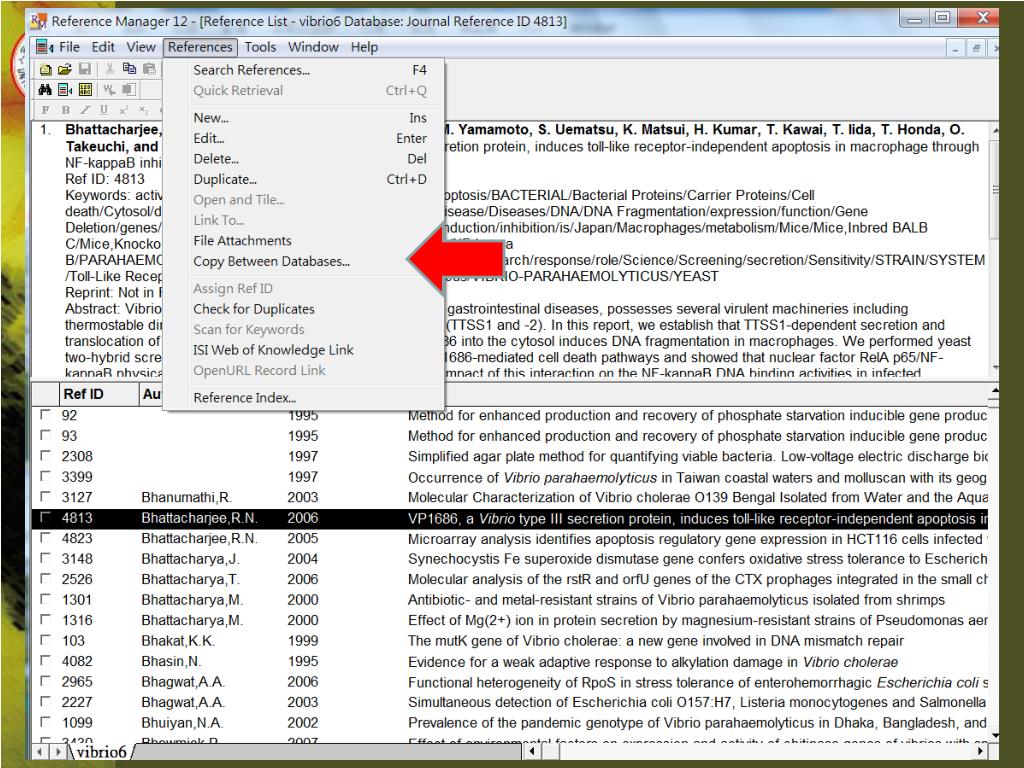Open the Help menu

pyautogui.click(x=364, y=47)
